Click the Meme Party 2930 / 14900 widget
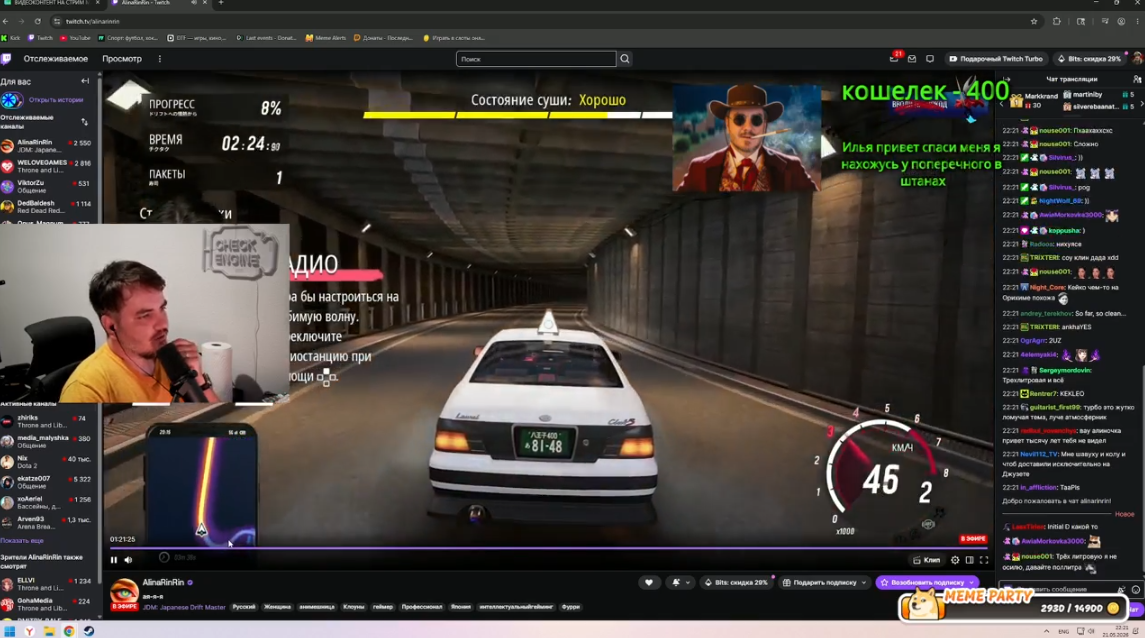Image resolution: width=1145 pixels, height=638 pixels. [1013, 605]
